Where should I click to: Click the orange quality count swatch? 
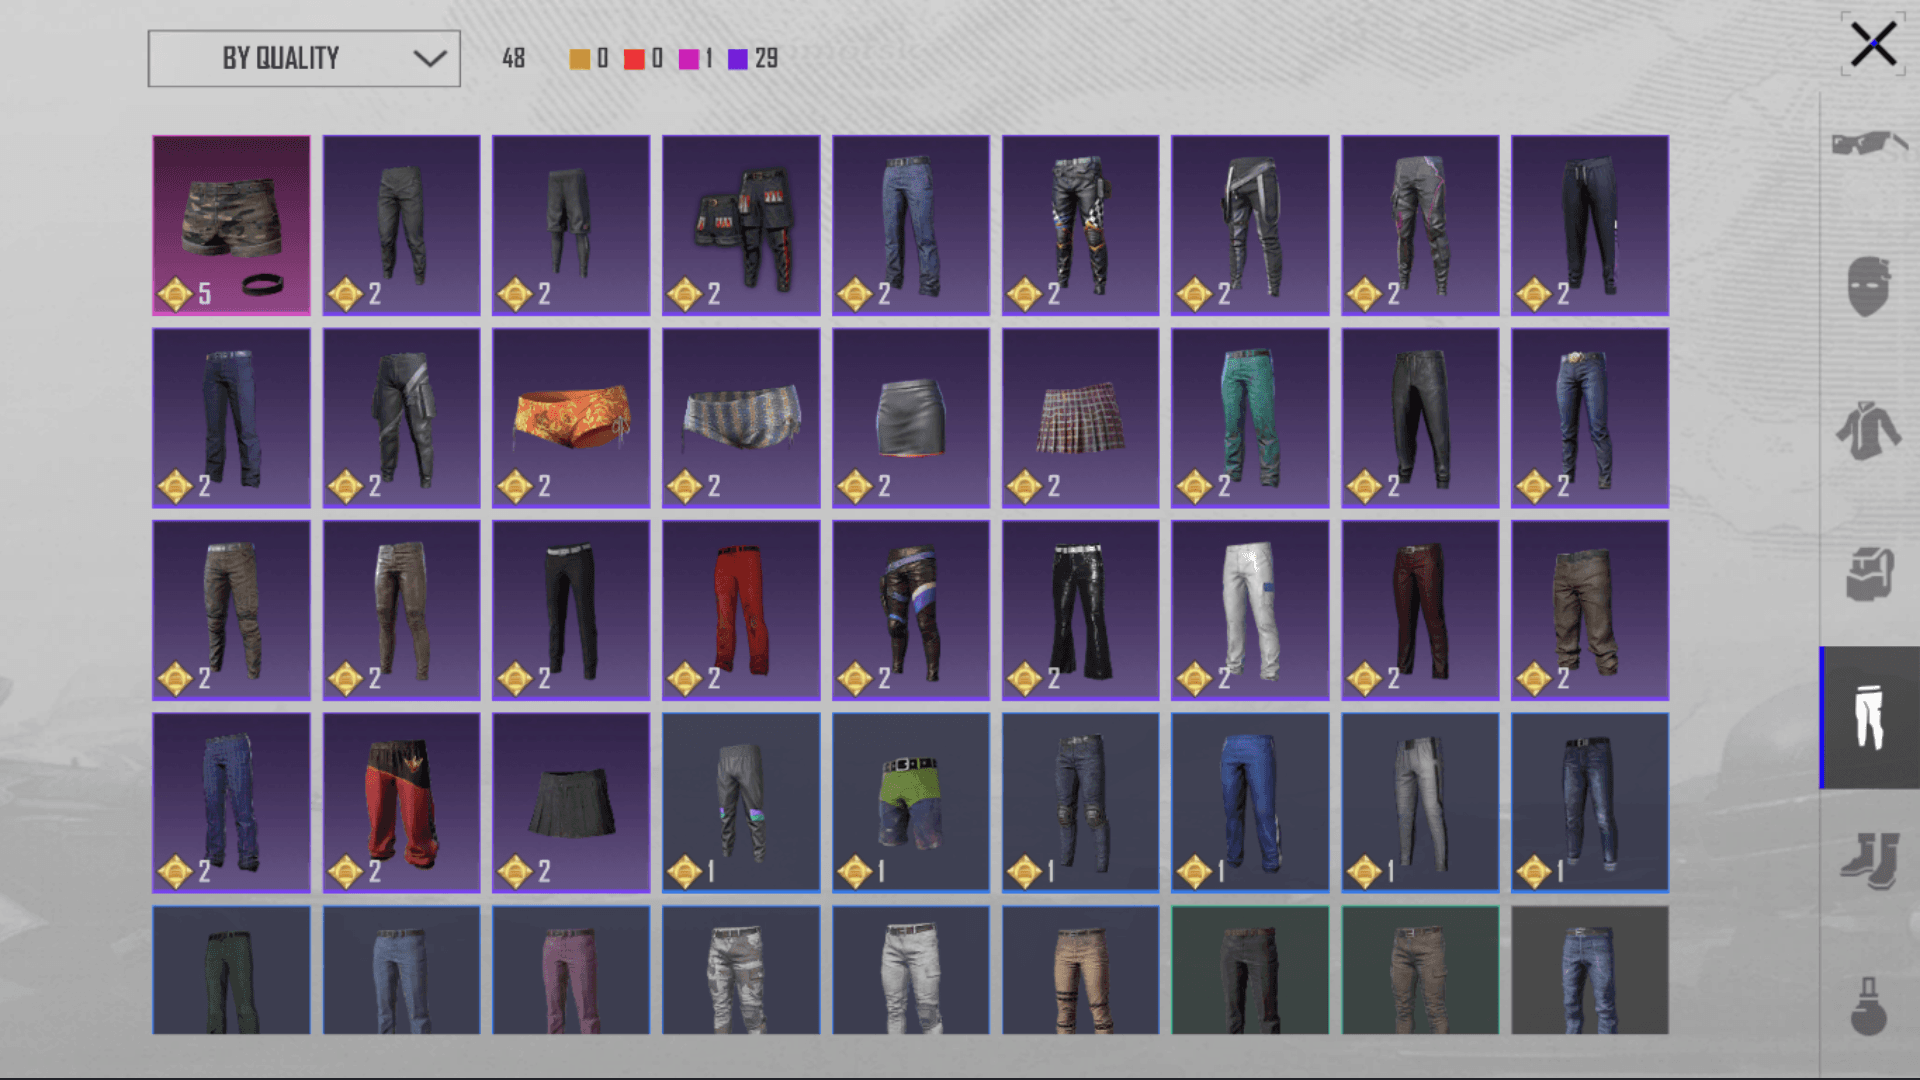pyautogui.click(x=579, y=59)
